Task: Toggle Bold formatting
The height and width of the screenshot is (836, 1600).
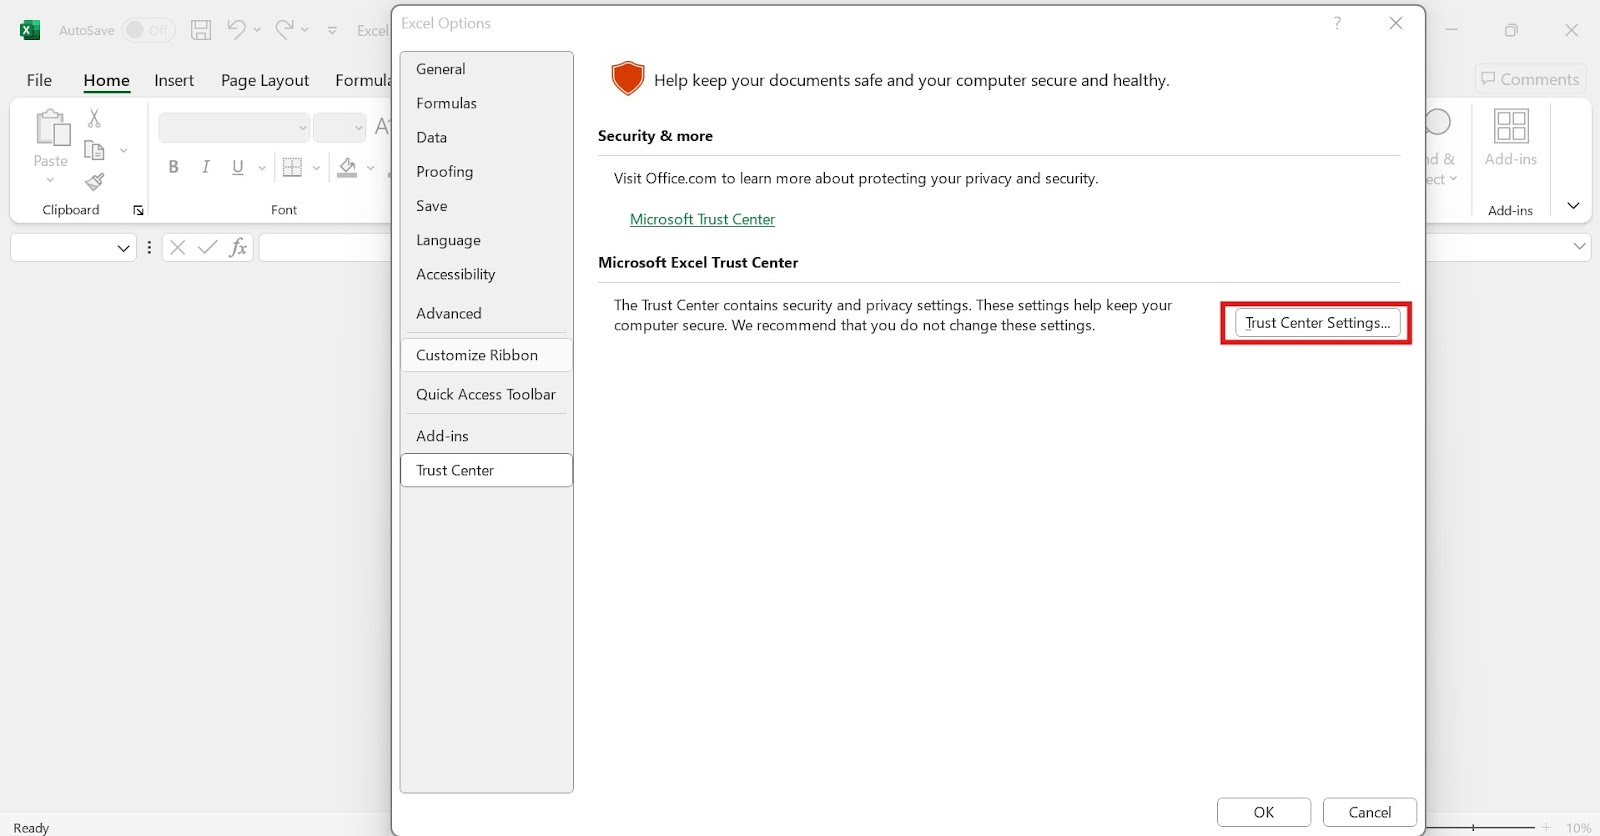Action: (173, 167)
